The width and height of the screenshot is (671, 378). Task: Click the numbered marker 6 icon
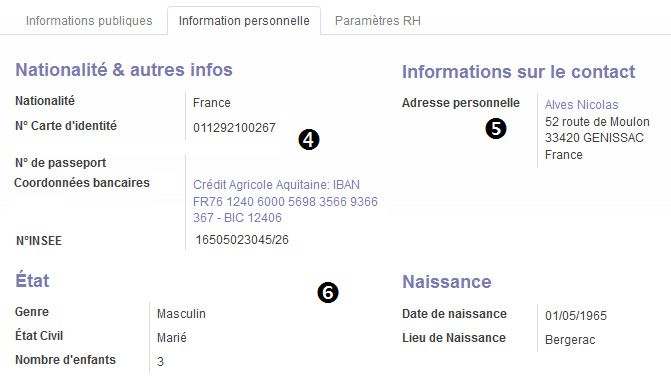pyautogui.click(x=328, y=292)
